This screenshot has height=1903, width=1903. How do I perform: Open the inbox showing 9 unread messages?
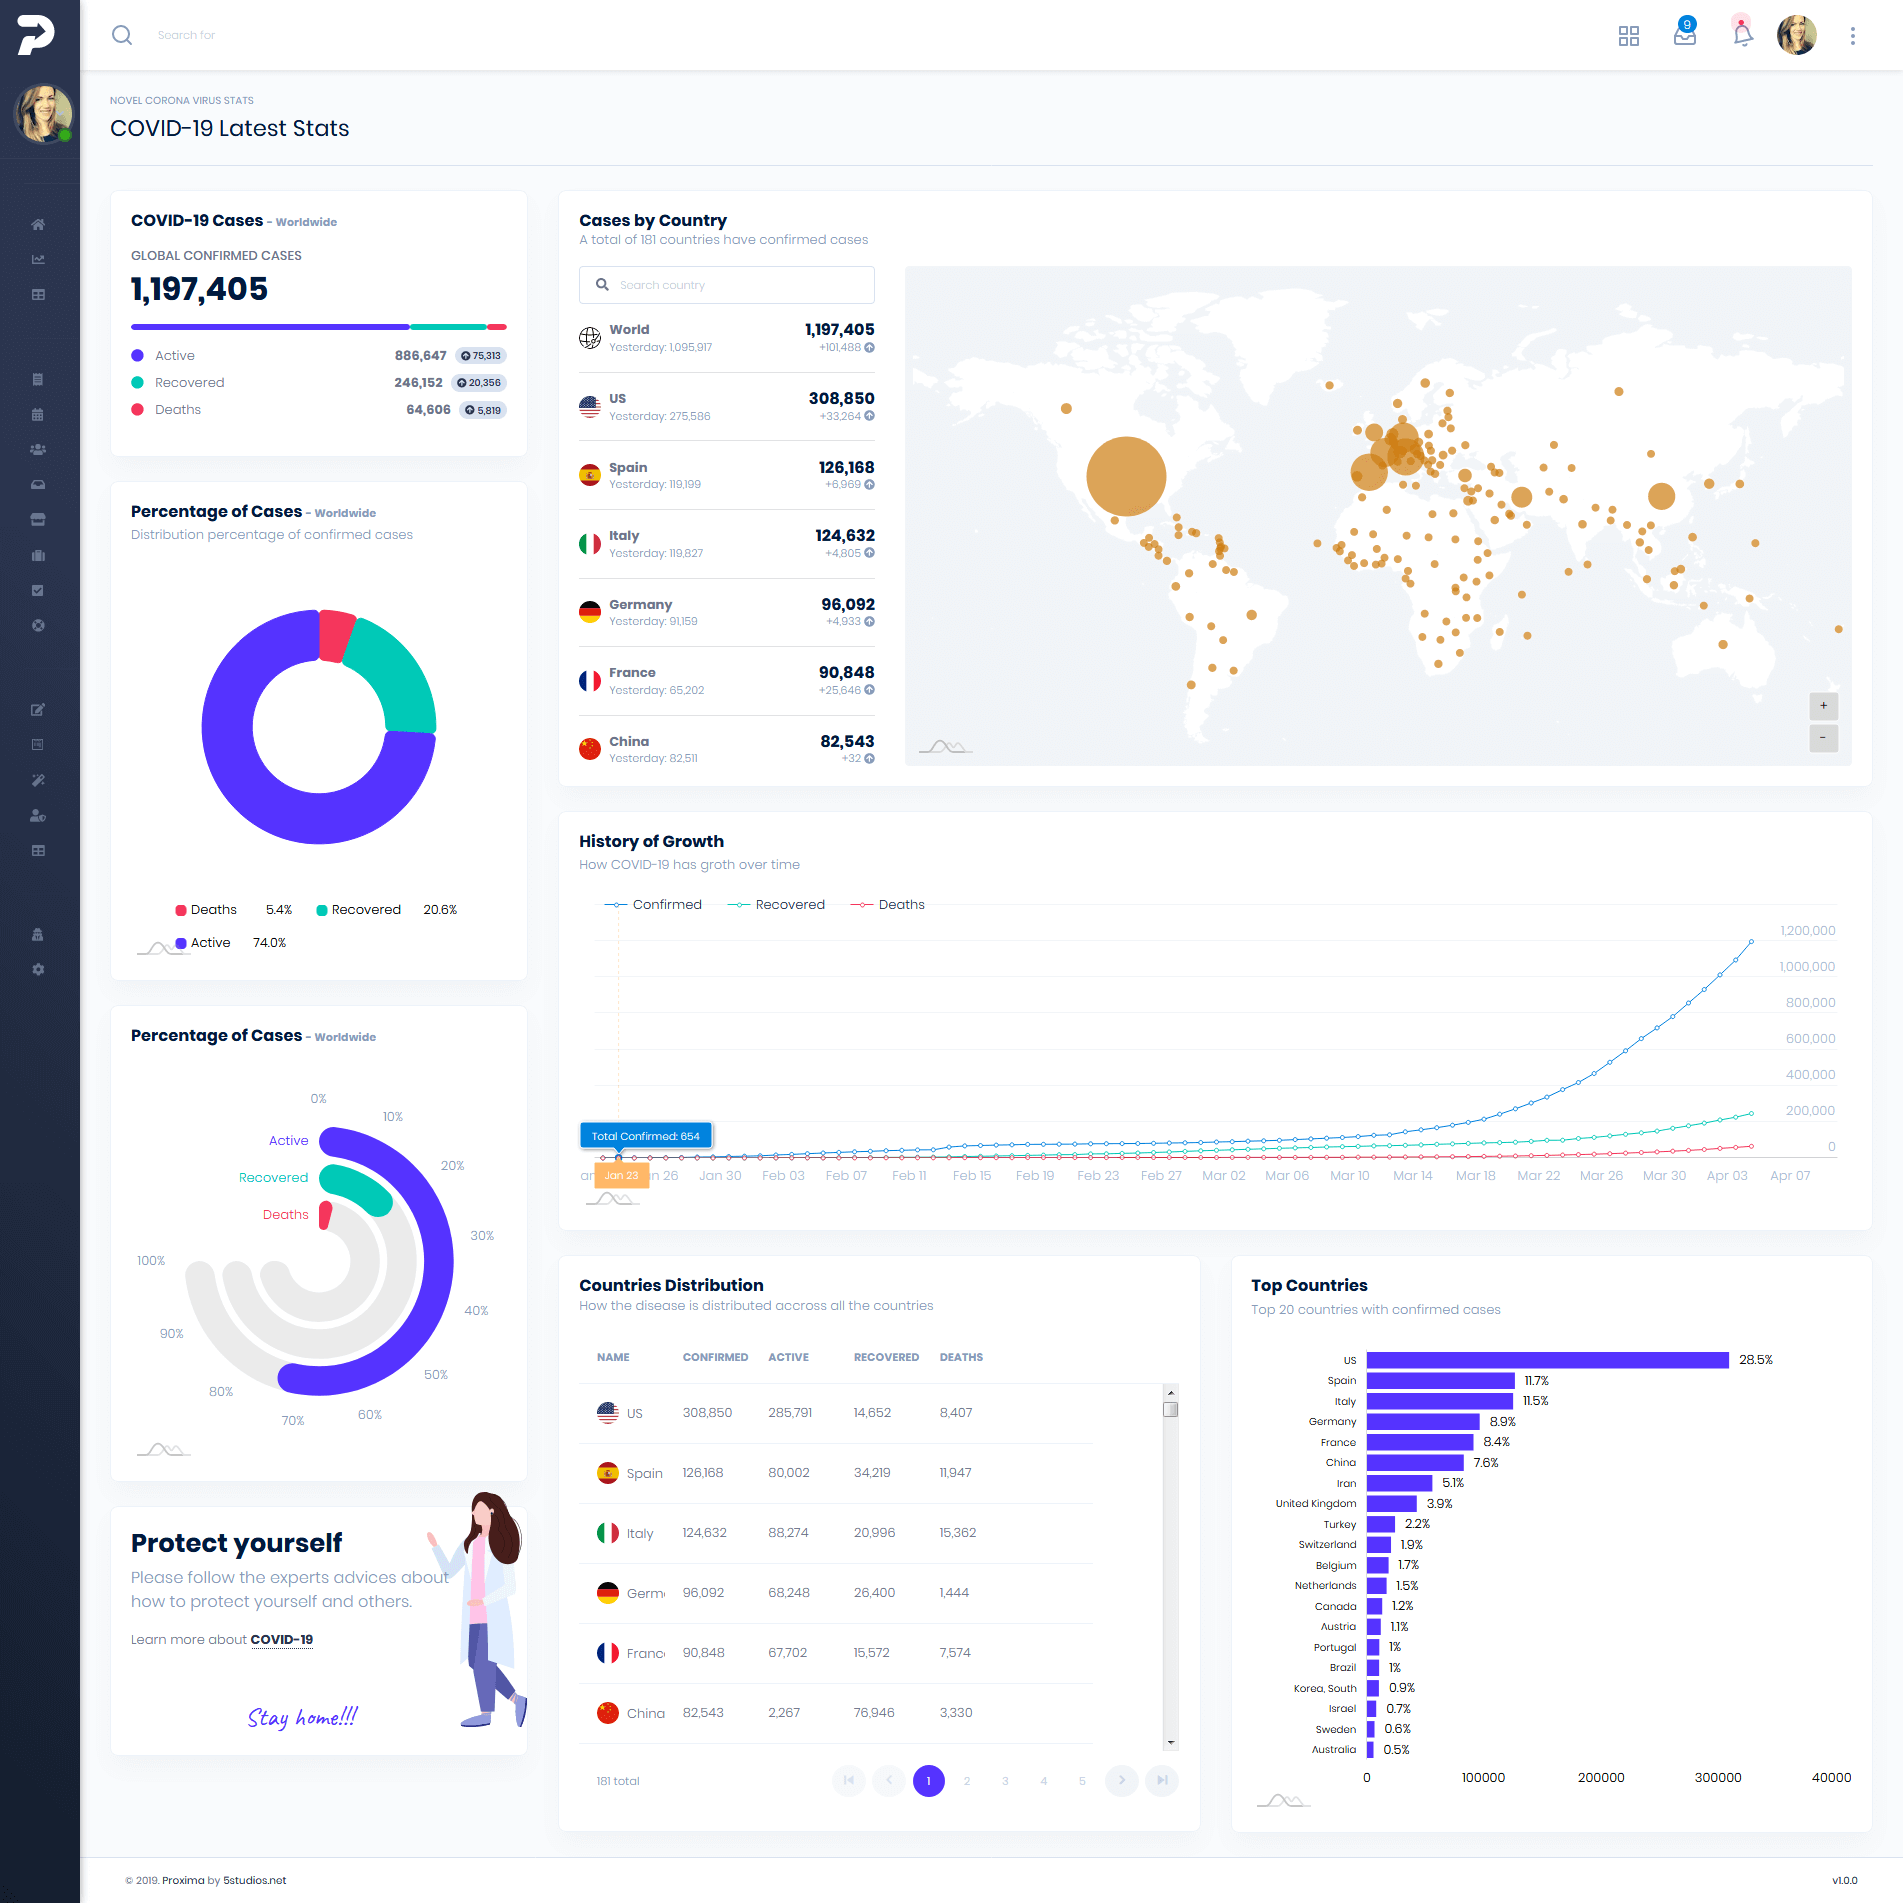click(x=1684, y=38)
